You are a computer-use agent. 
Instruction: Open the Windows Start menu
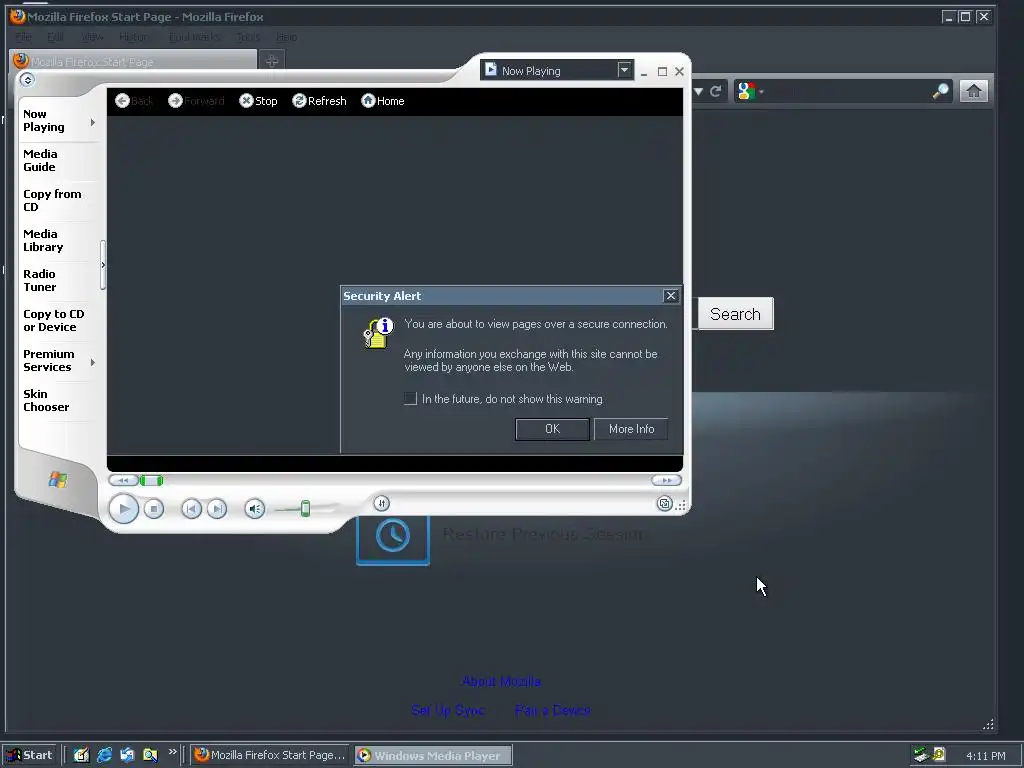click(x=31, y=755)
